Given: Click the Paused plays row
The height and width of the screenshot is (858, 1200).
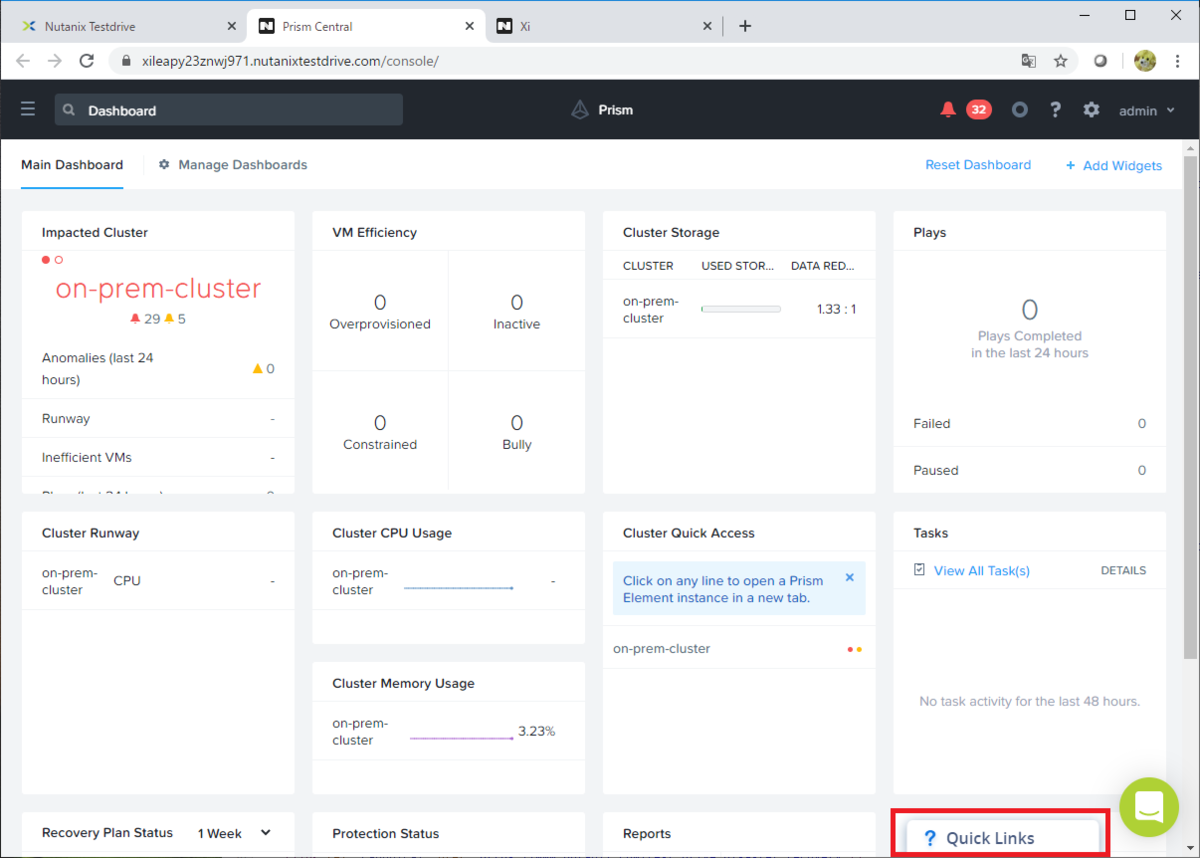Looking at the screenshot, I should (x=1029, y=470).
